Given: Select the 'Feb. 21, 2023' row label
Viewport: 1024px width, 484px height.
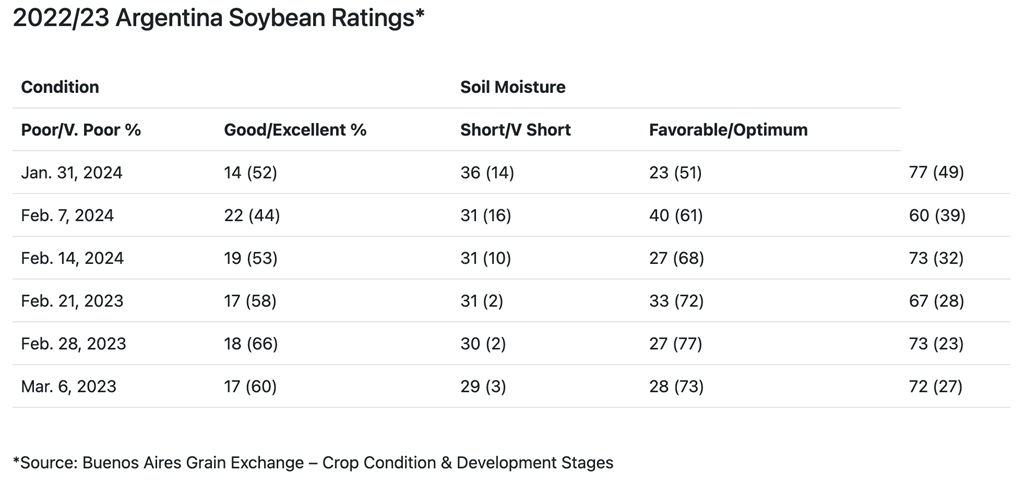Looking at the screenshot, I should (x=72, y=301).
